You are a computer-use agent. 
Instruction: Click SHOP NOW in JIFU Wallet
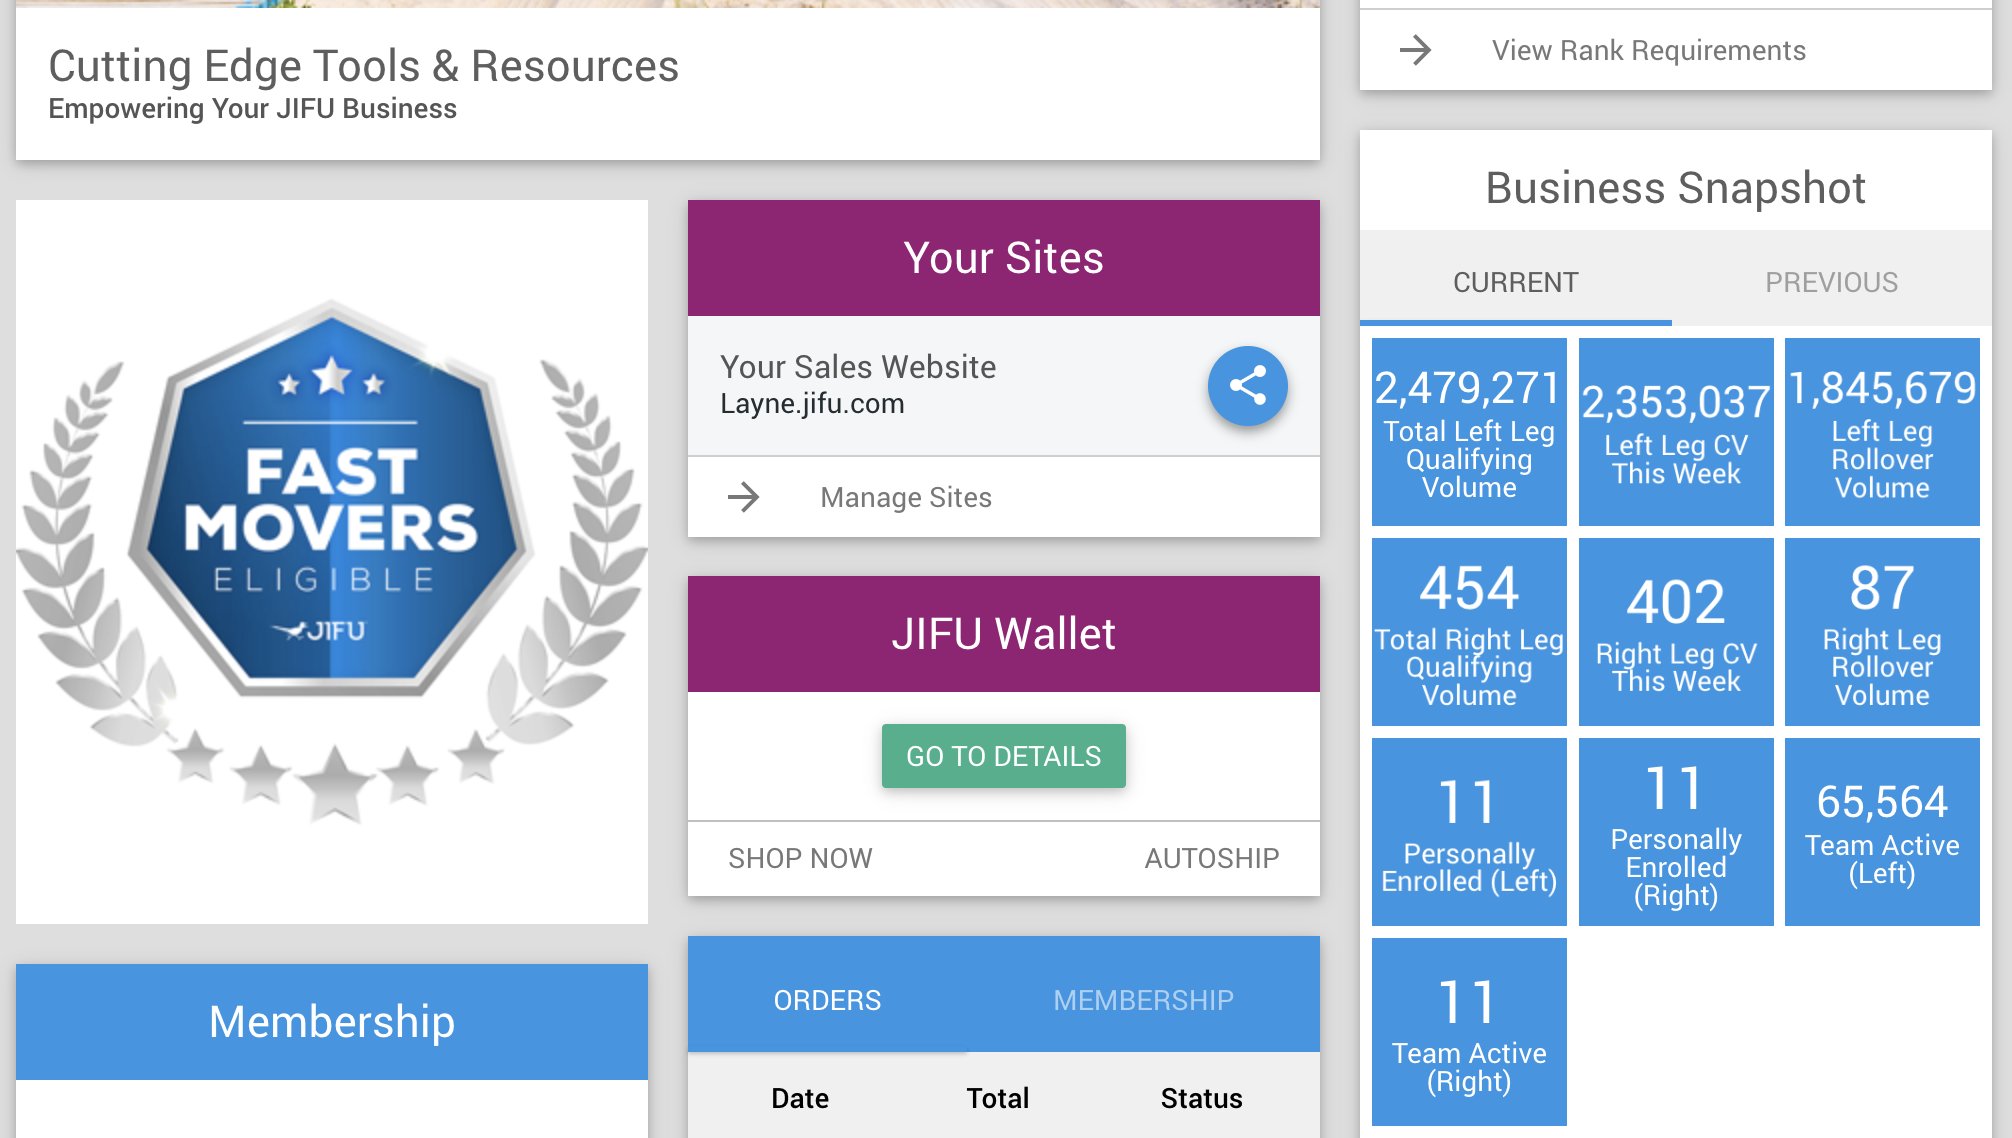click(x=800, y=858)
